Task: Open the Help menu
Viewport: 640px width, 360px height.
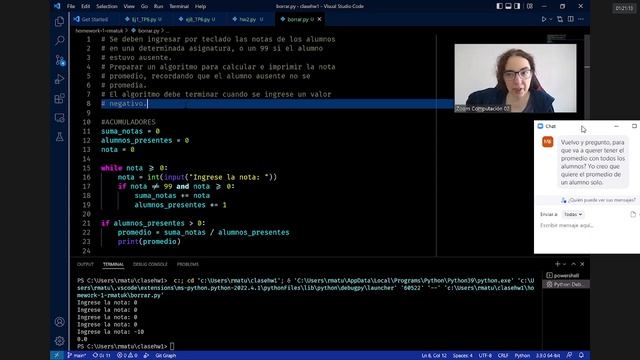Action: (x=200, y=6)
